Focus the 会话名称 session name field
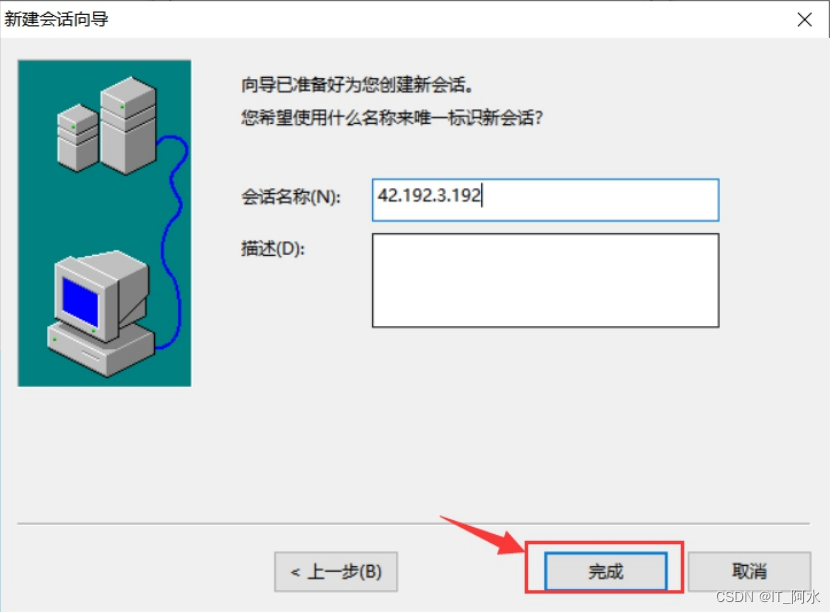 click(x=545, y=200)
